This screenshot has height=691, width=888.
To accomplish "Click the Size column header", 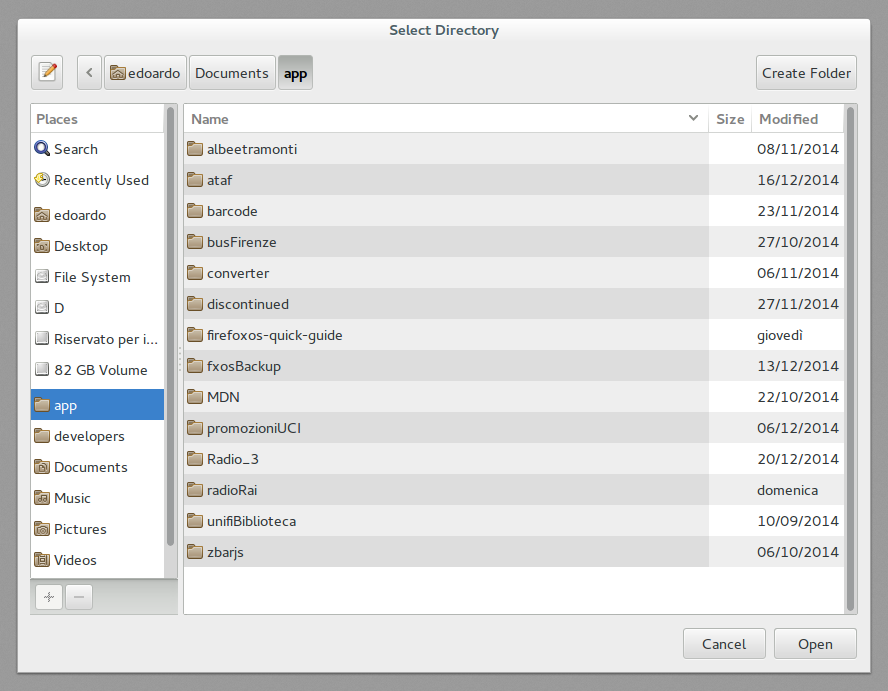I will tap(730, 119).
